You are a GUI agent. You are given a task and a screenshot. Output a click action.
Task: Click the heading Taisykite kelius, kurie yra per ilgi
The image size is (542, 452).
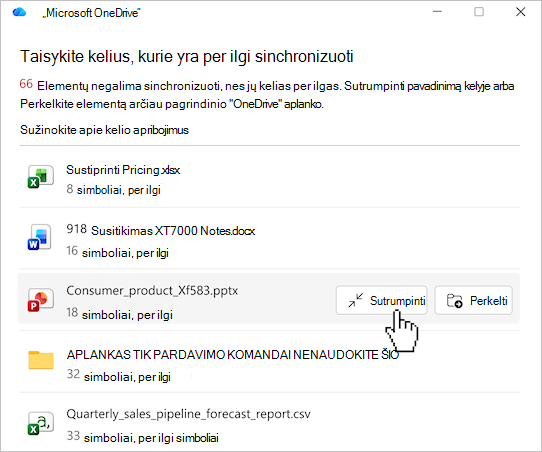[x=187, y=57]
